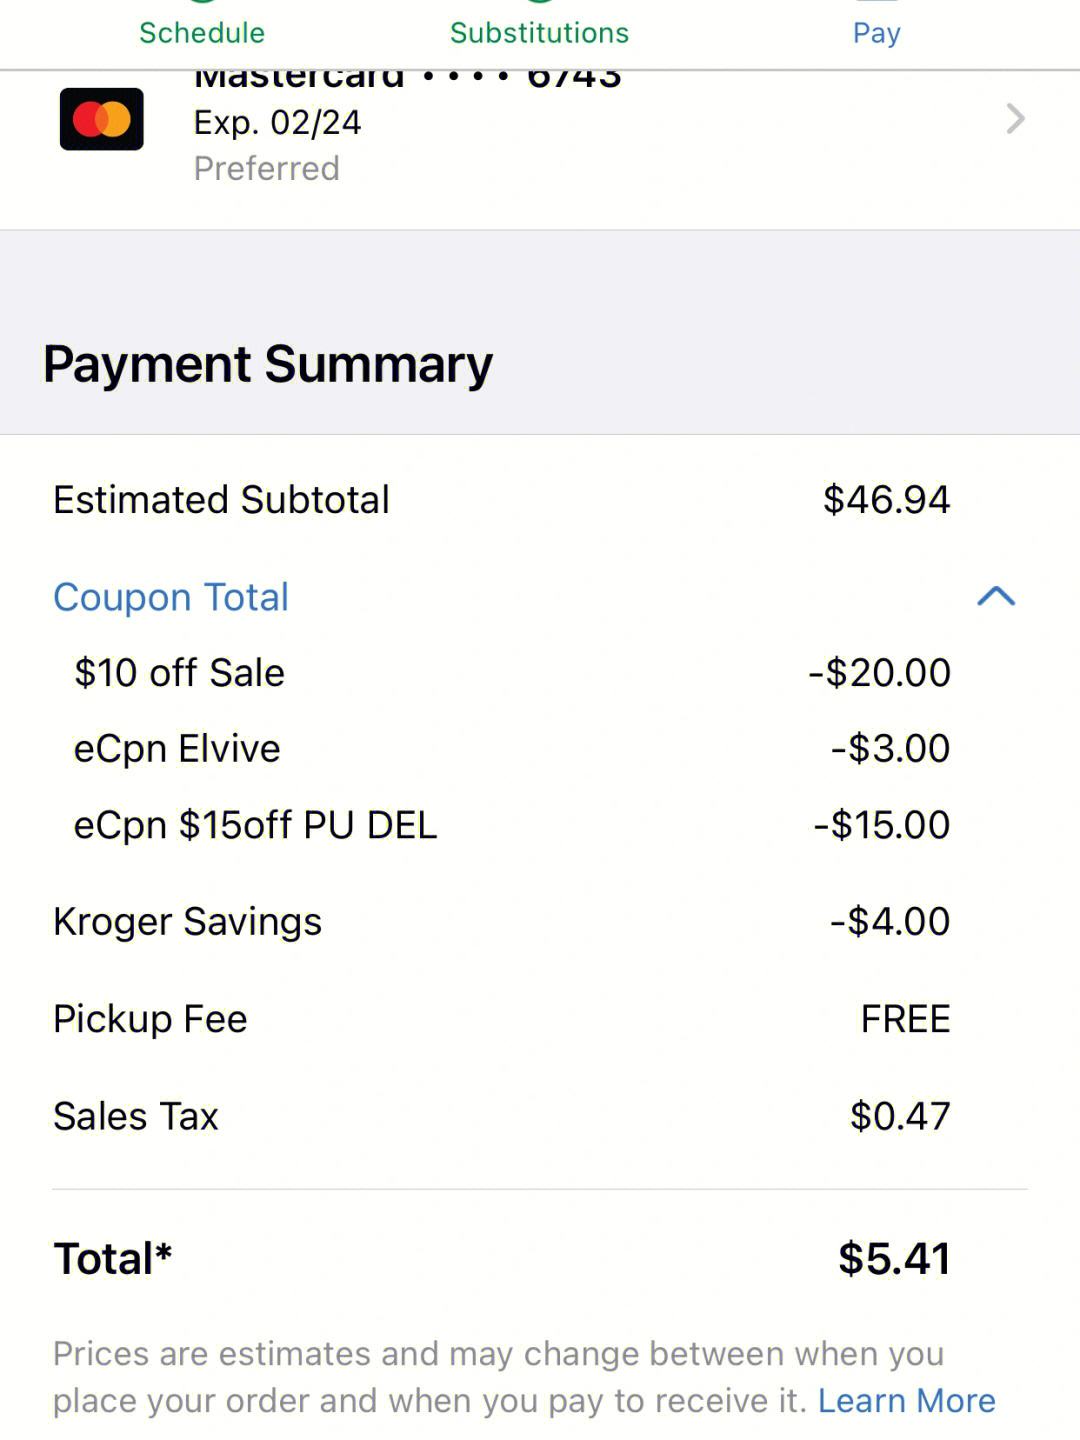Tap the Mastercard logo icon
The image size is (1080, 1440).
[x=101, y=119]
